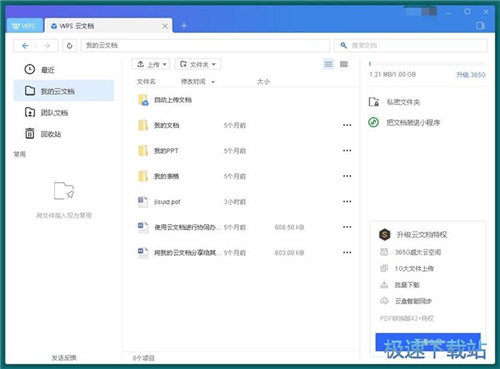Click the user account area in title bar
The height and width of the screenshot is (369, 500).
coord(422,12)
